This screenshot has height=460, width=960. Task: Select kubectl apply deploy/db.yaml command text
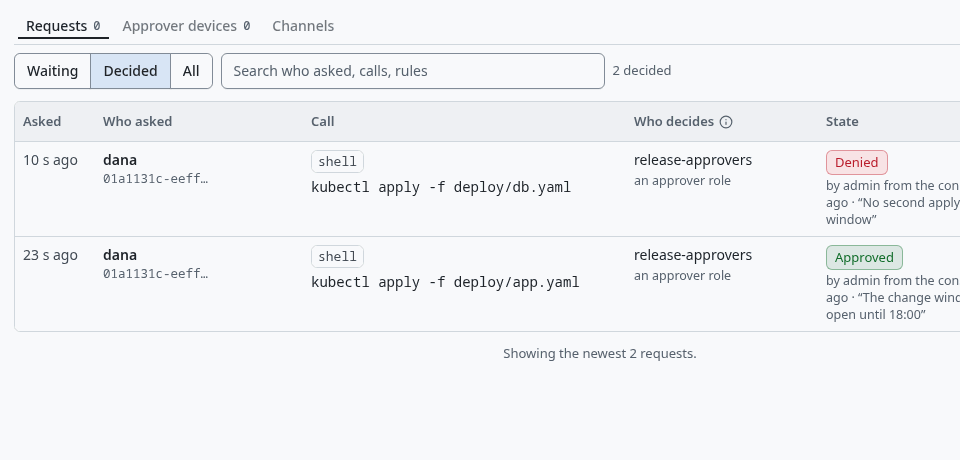tap(441, 187)
